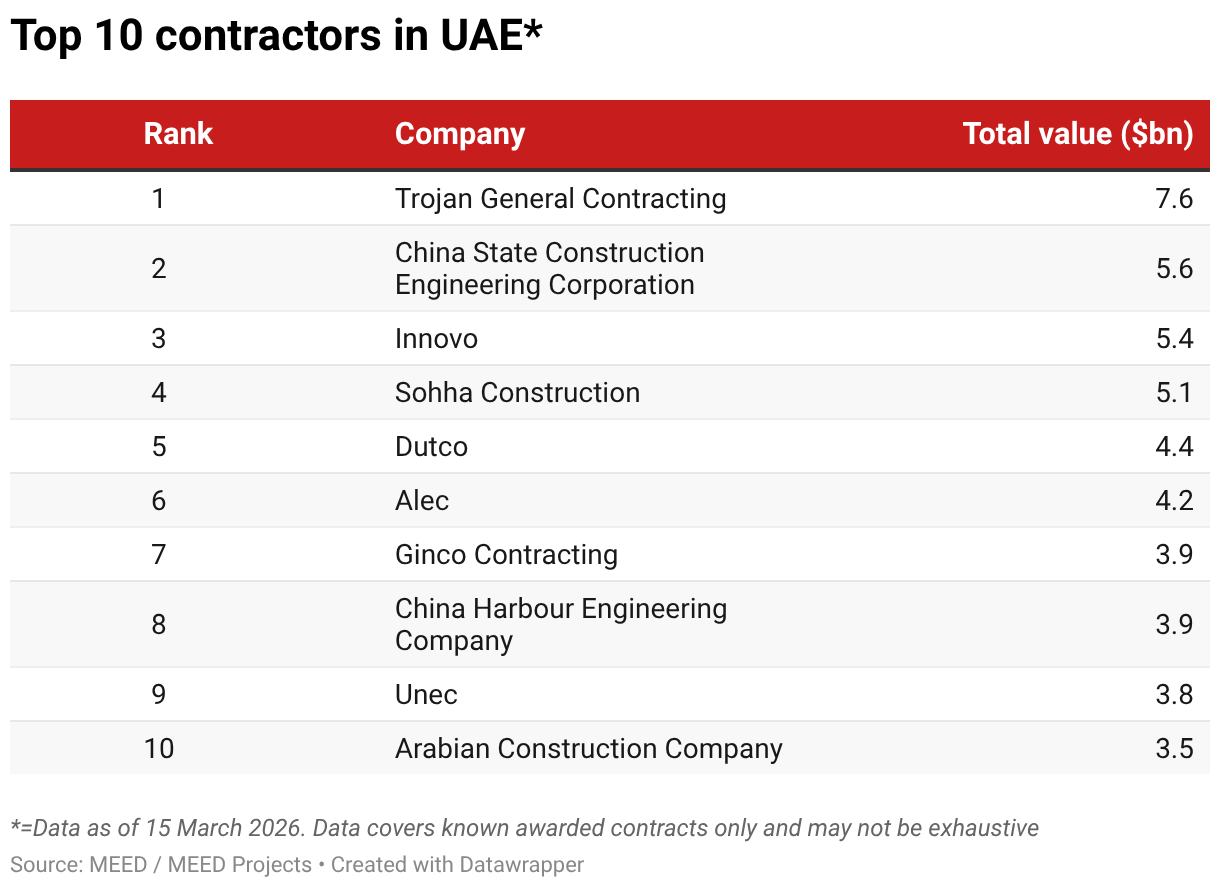Screen dimensions: 1220x888
Task: Click the Total value ($bn) header
Action: pos(1077,134)
